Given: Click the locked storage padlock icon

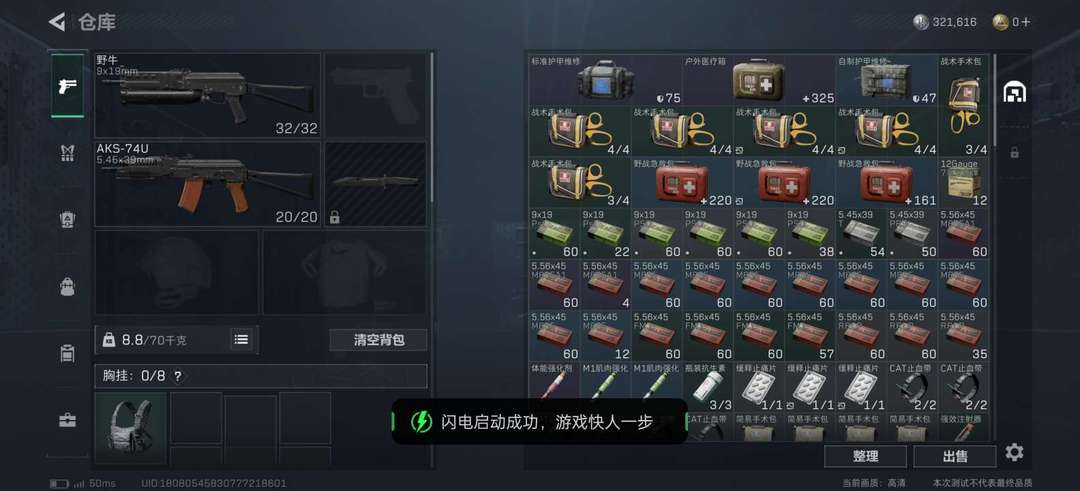Looking at the screenshot, I should pyautogui.click(x=1015, y=153).
